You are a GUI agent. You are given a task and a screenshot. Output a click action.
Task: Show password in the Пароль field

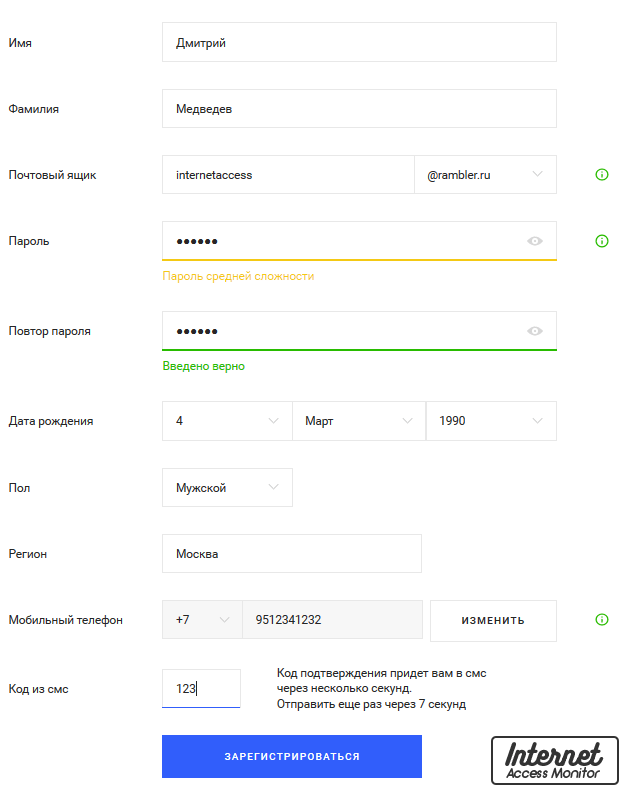tap(535, 241)
